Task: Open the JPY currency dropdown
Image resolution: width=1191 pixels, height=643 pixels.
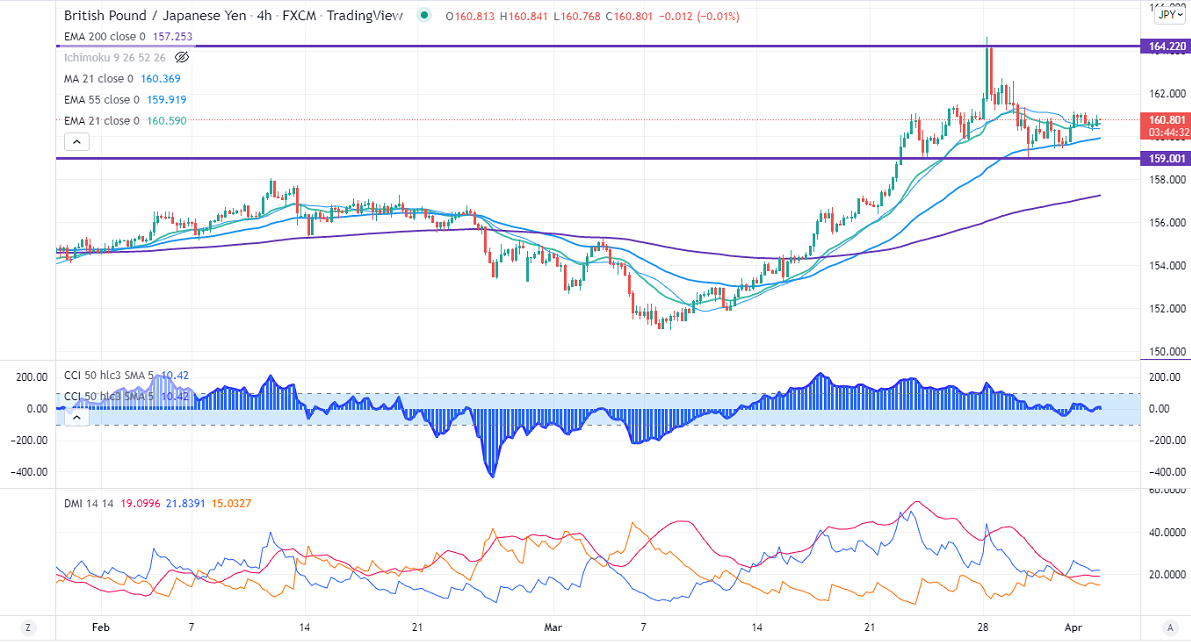Action: click(1170, 14)
